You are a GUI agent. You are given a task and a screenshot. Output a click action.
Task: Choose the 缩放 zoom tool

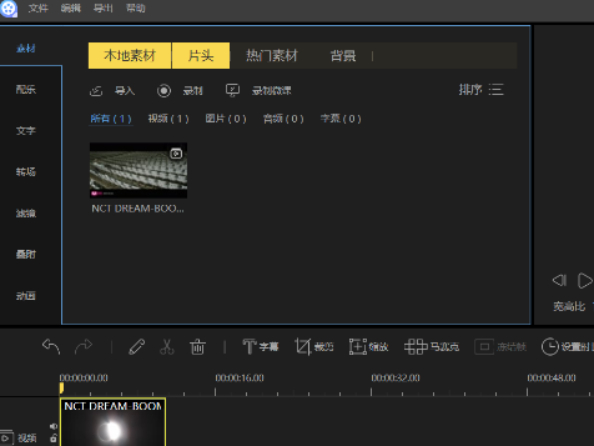click(369, 346)
